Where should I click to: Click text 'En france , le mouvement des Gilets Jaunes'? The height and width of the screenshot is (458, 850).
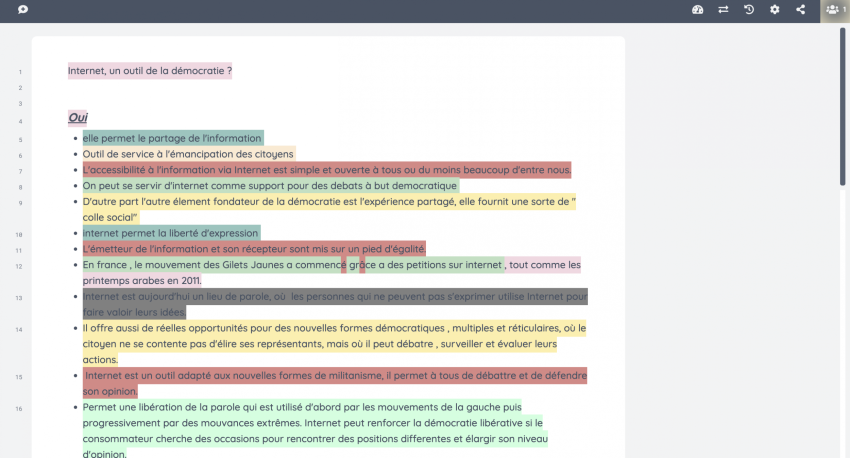pyautogui.click(x=210, y=265)
